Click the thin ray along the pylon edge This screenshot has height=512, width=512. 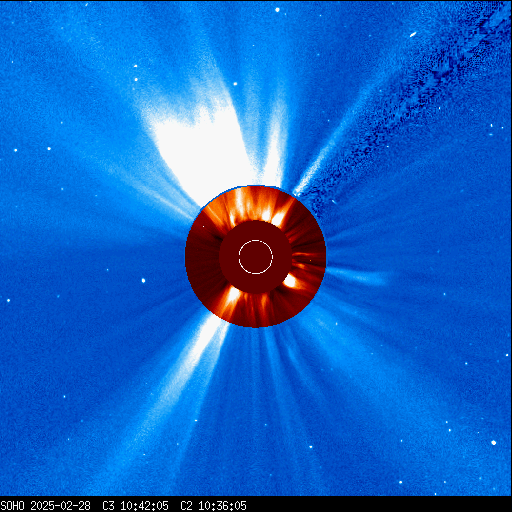pos(320,157)
